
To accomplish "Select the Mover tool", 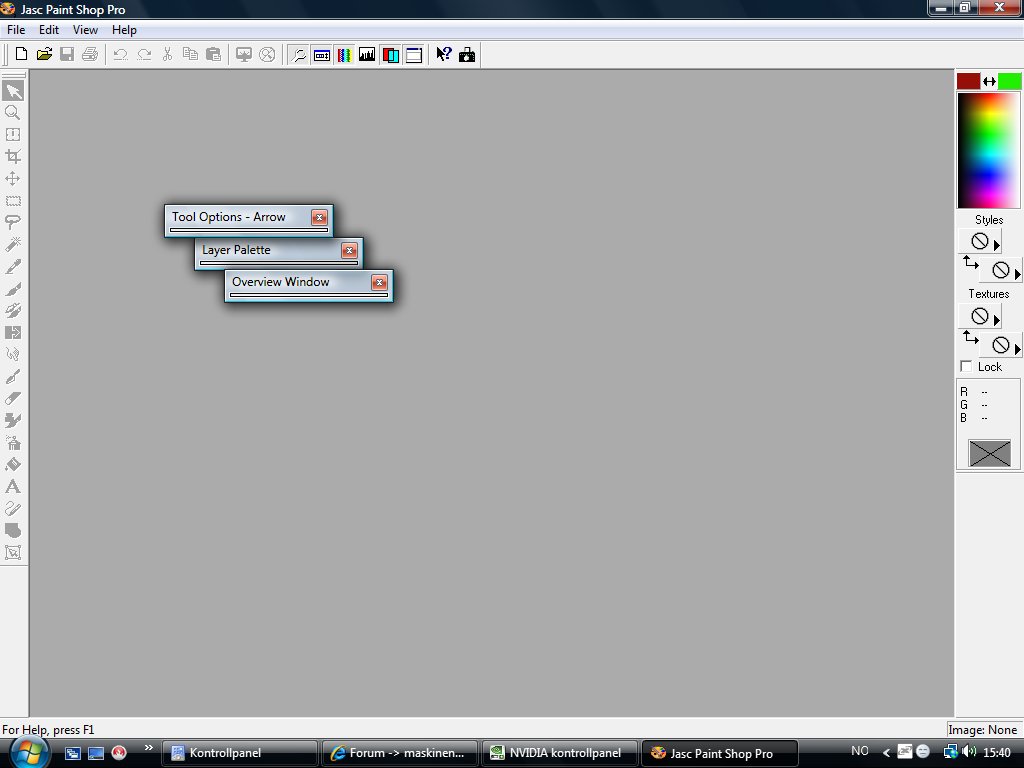I will 13,178.
